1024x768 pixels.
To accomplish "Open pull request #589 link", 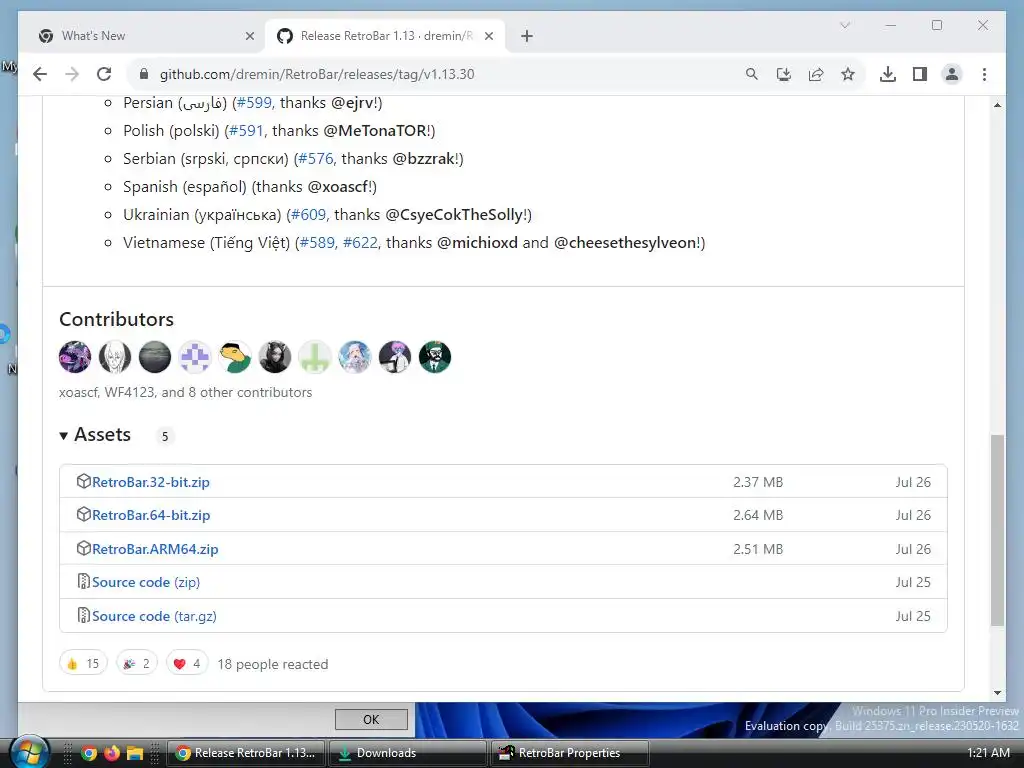I will 317,243.
